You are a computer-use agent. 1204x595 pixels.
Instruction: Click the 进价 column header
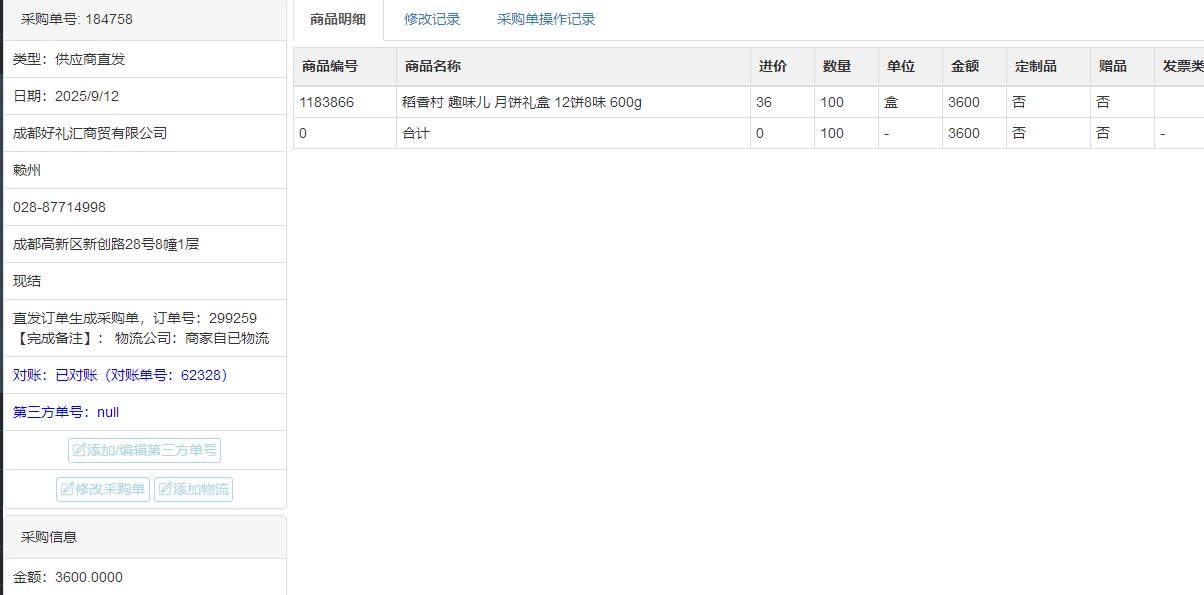coord(772,66)
